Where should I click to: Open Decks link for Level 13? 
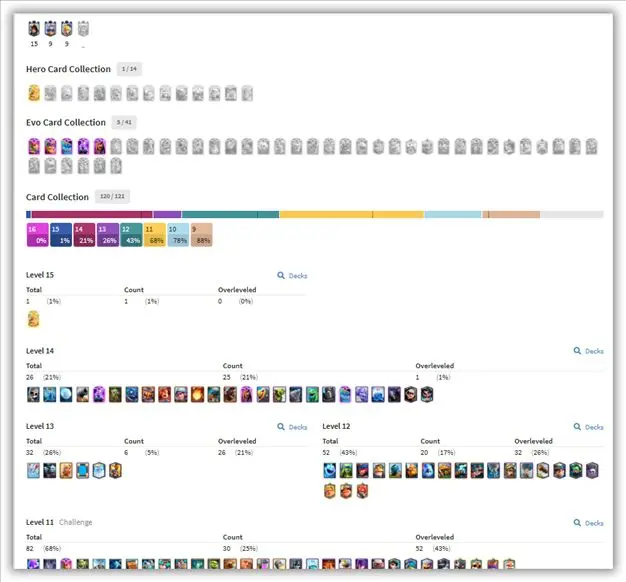[x=292, y=427]
